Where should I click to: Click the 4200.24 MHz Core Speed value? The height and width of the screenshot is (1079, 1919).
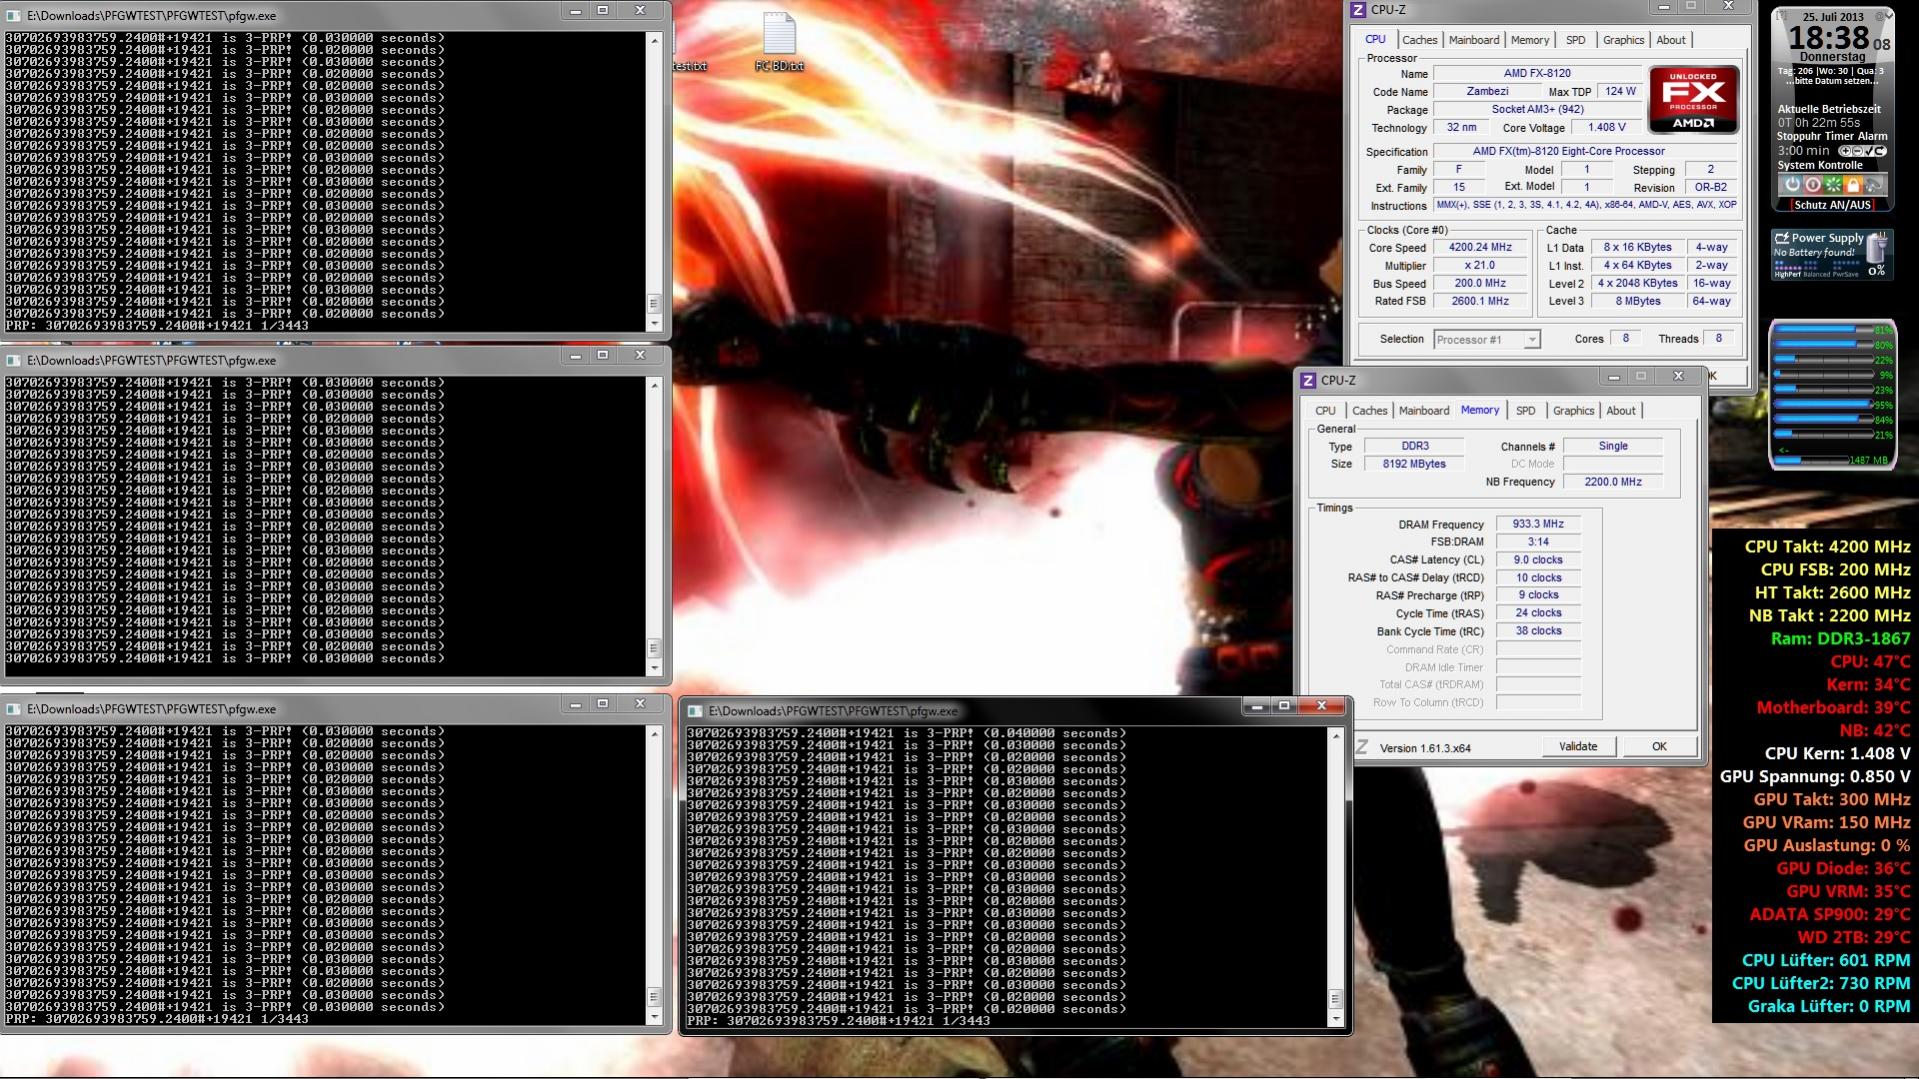point(1480,247)
